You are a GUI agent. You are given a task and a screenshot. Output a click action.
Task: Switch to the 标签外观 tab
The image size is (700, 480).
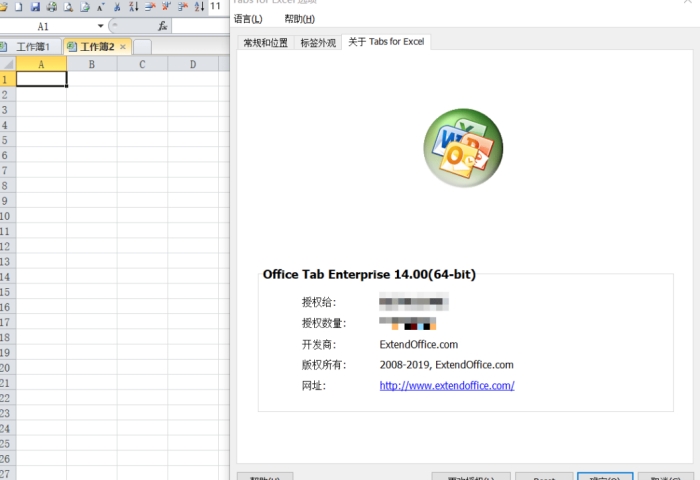click(x=318, y=42)
